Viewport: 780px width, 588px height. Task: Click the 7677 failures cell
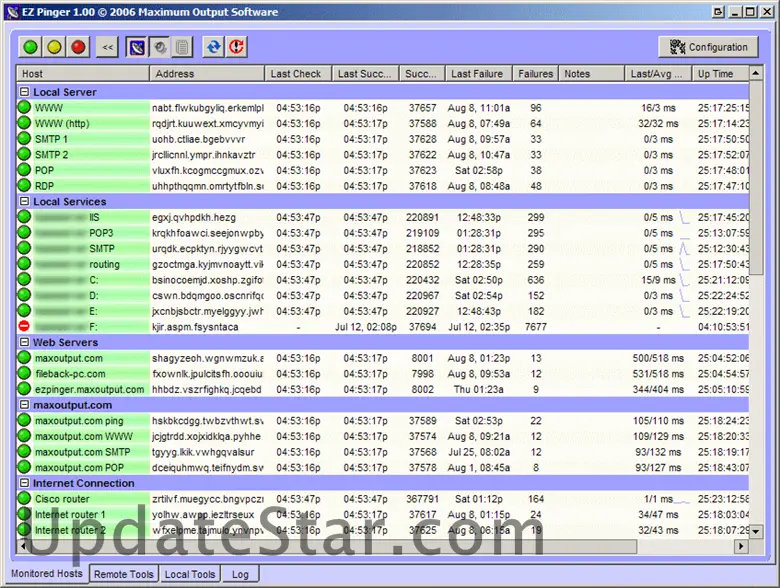click(x=536, y=327)
